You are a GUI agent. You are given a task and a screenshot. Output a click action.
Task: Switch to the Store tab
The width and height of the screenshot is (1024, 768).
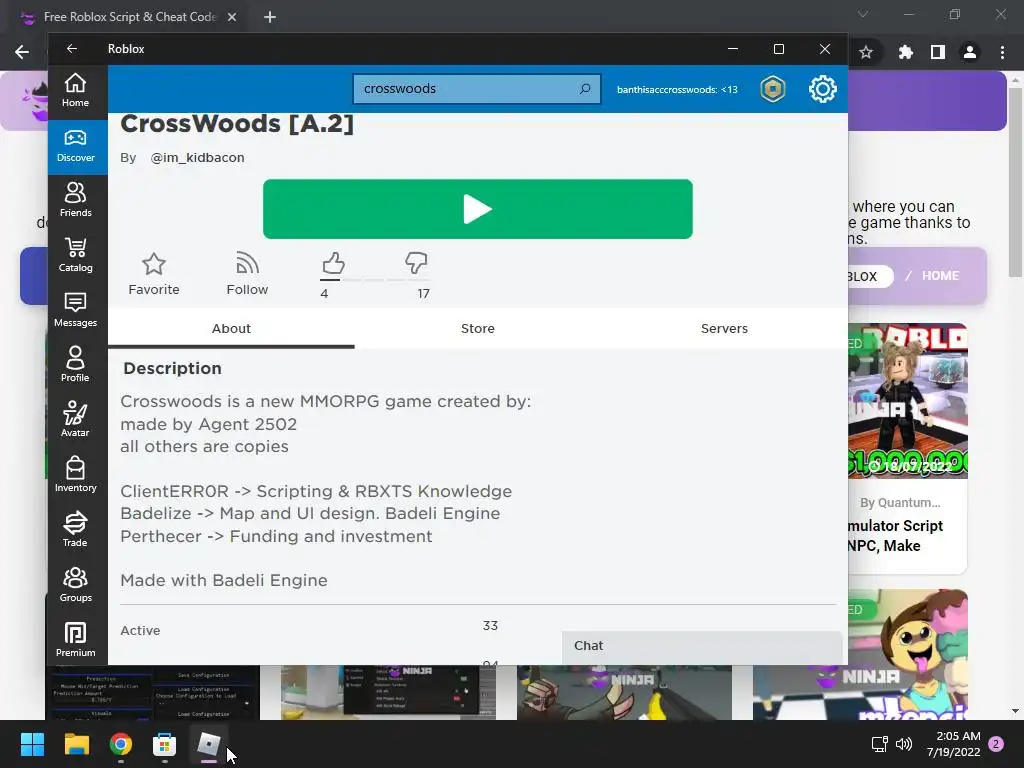click(x=477, y=328)
